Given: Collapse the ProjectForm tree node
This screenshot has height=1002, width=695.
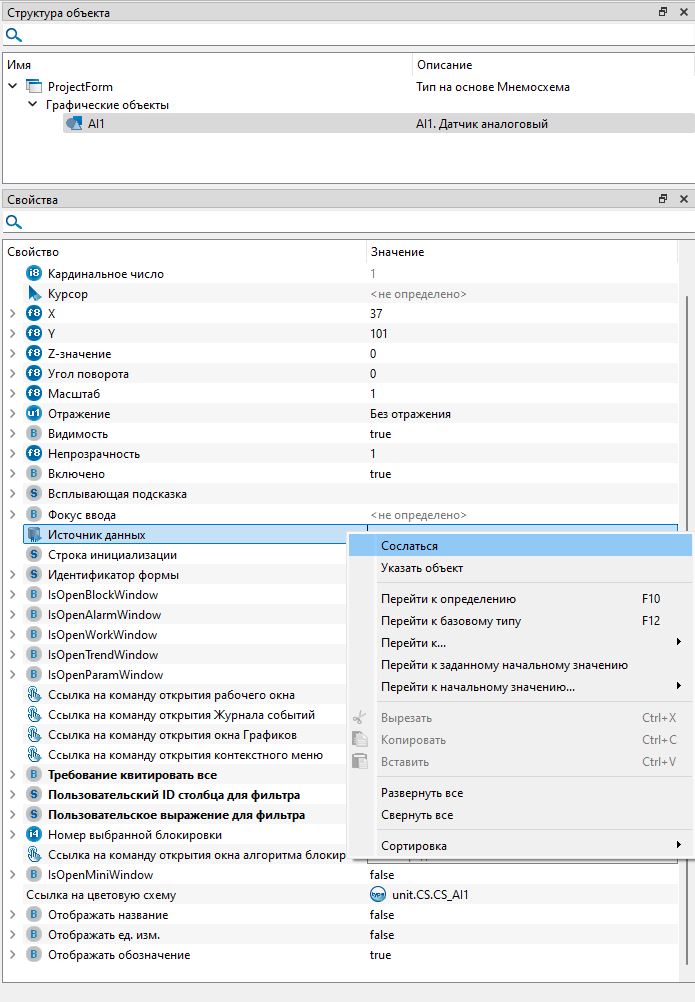Looking at the screenshot, I should [13, 87].
